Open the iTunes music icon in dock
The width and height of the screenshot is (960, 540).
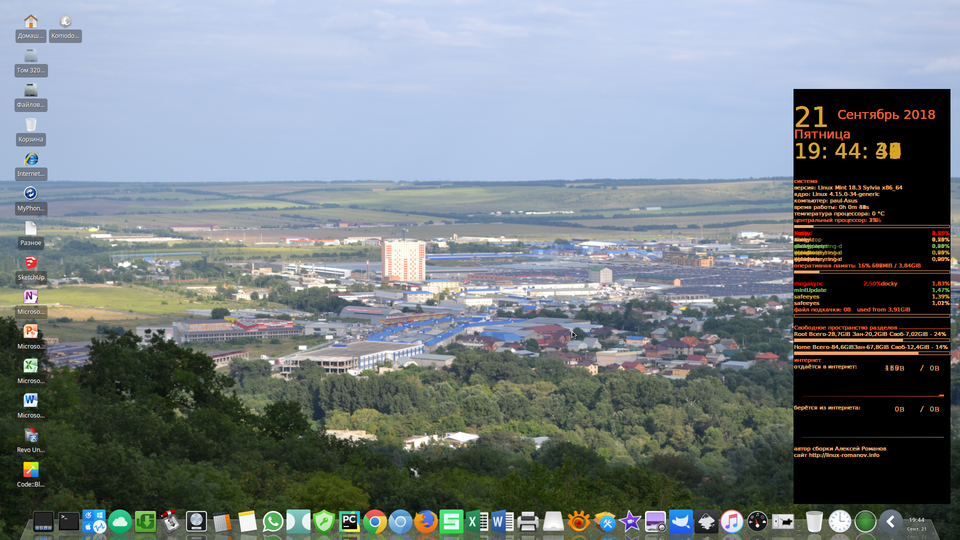coord(732,521)
